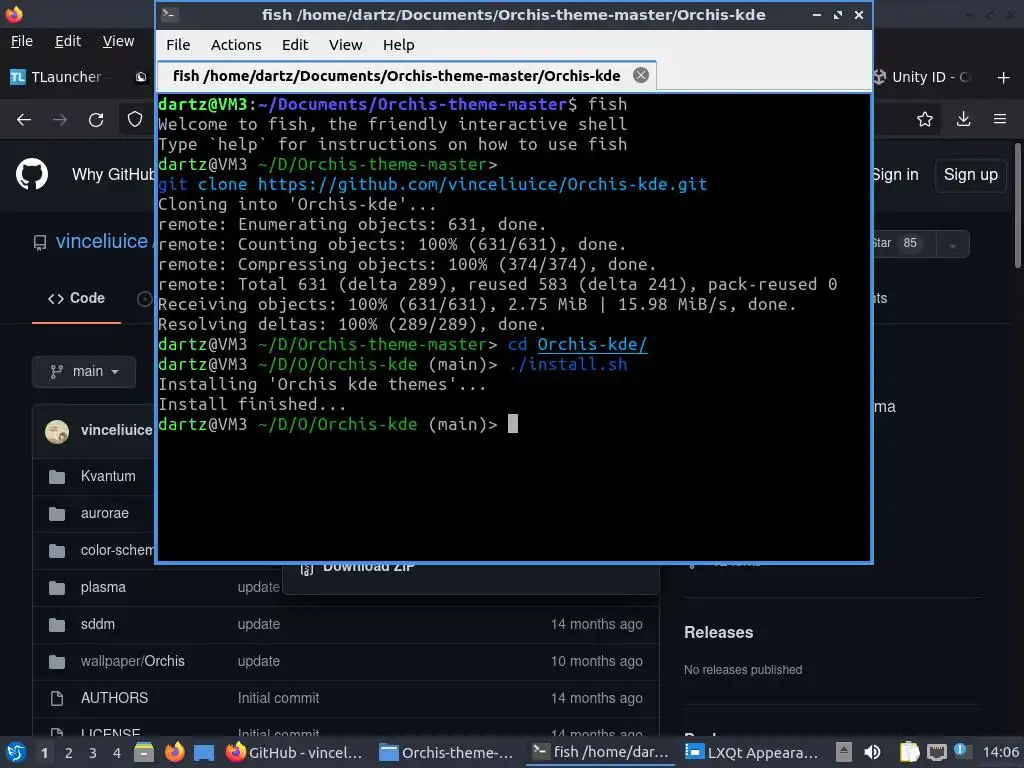This screenshot has width=1024, height=768.
Task: Open the Star button dropdown arrow
Action: pyautogui.click(x=953, y=244)
